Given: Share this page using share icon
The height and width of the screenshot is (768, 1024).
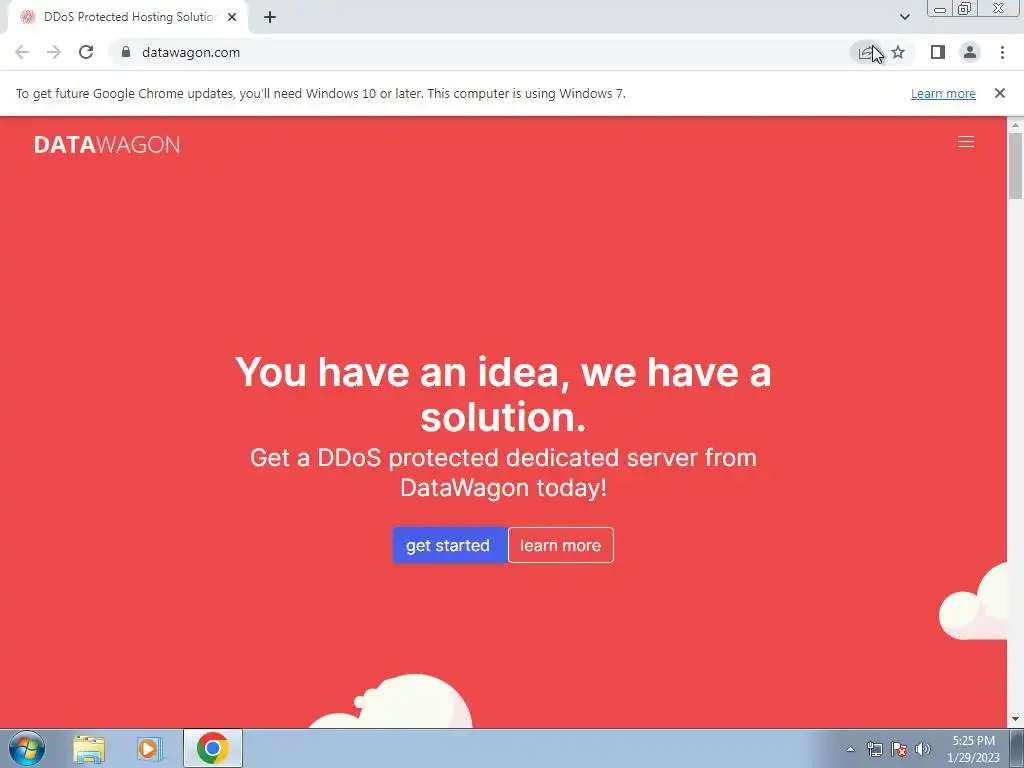Looking at the screenshot, I should click(x=866, y=52).
